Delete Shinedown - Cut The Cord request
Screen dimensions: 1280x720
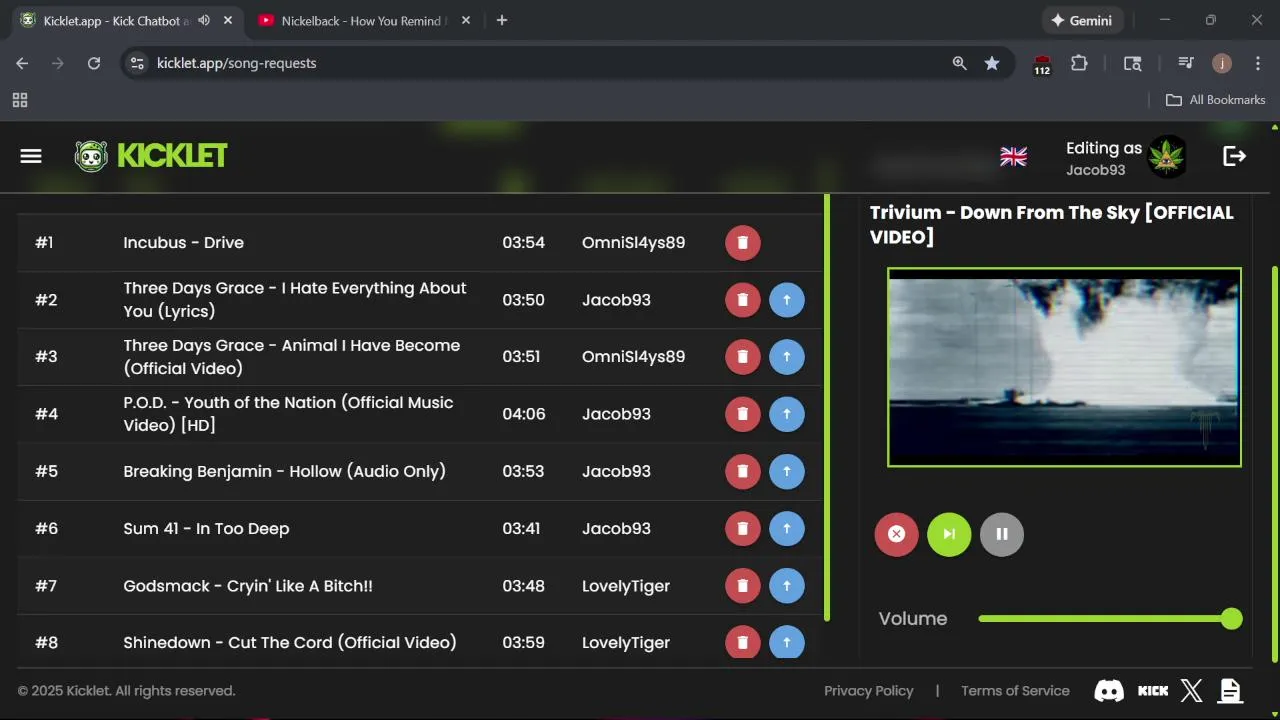point(743,642)
